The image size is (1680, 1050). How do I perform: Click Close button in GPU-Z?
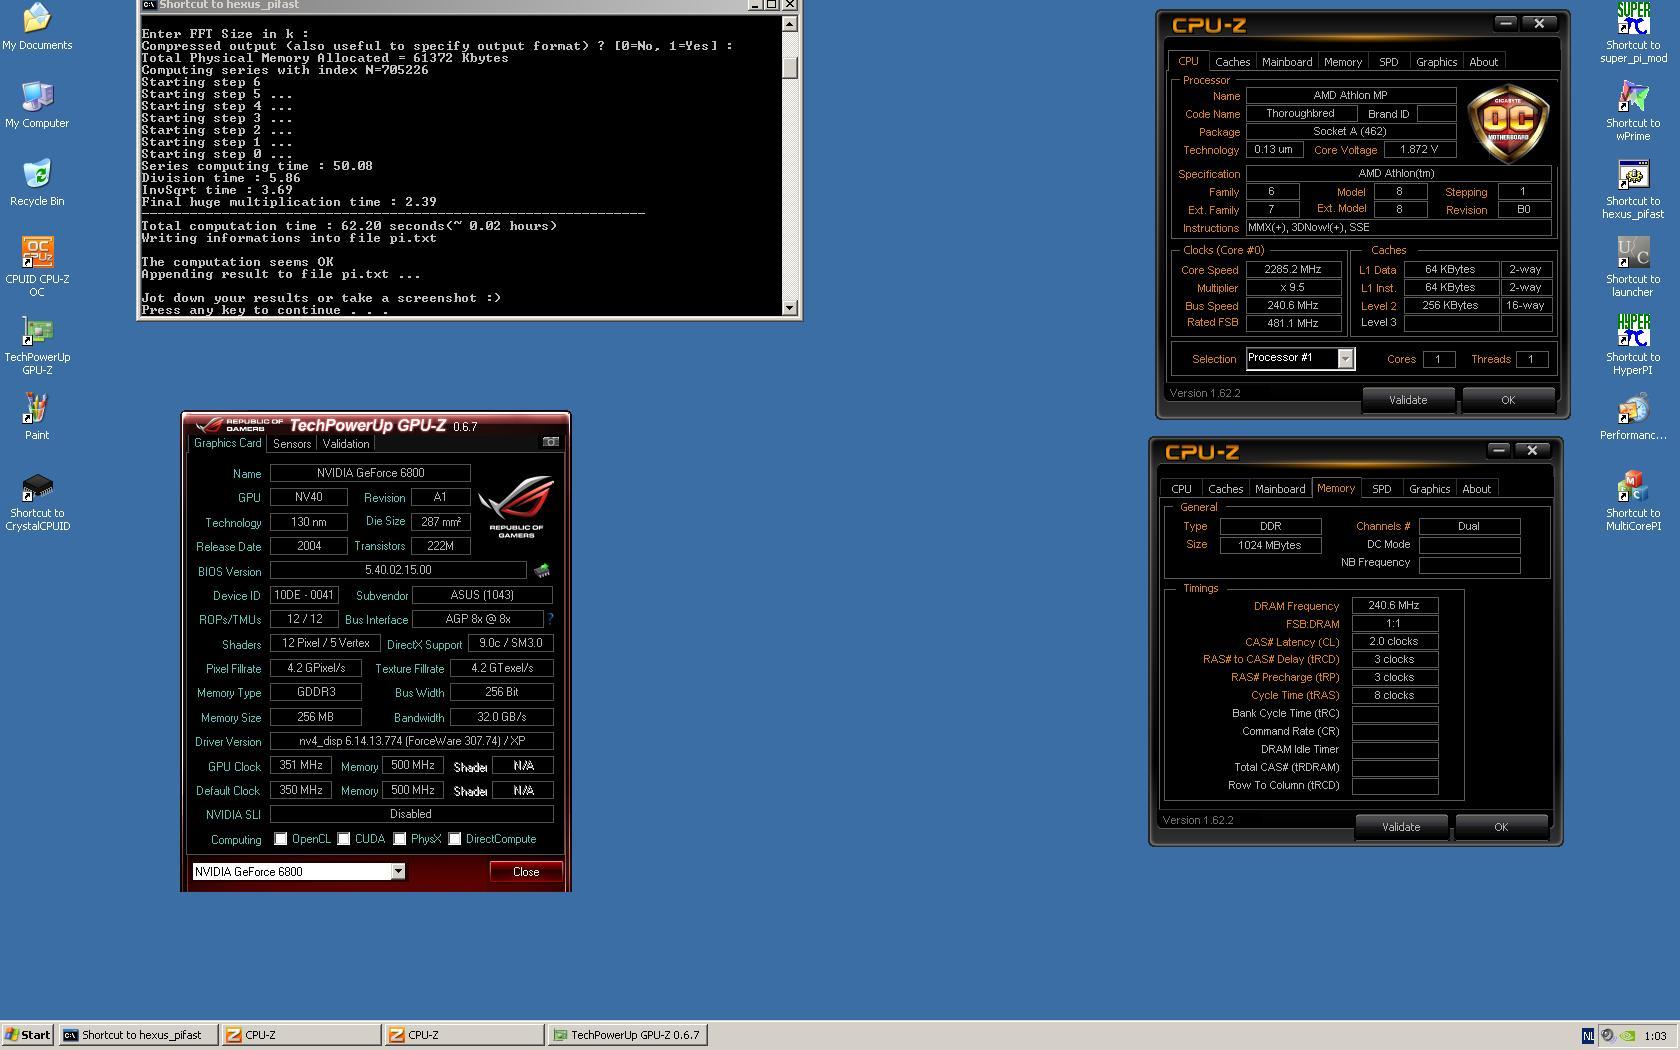526,872
